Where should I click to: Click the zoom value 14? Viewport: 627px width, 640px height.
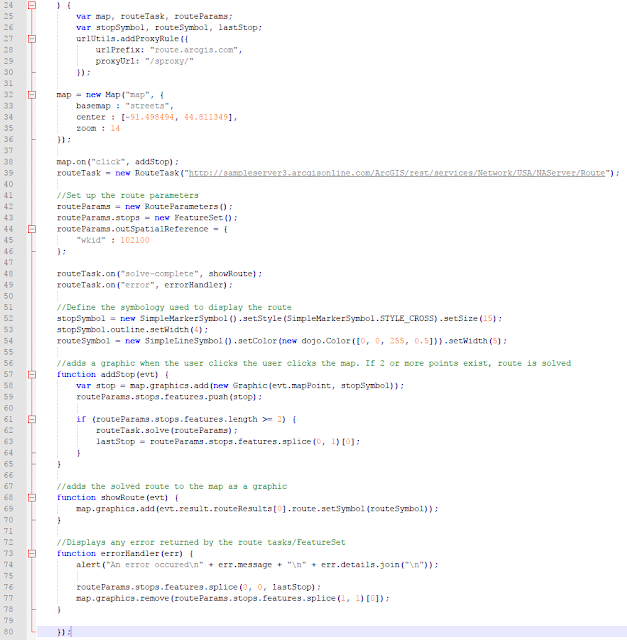click(x=115, y=128)
